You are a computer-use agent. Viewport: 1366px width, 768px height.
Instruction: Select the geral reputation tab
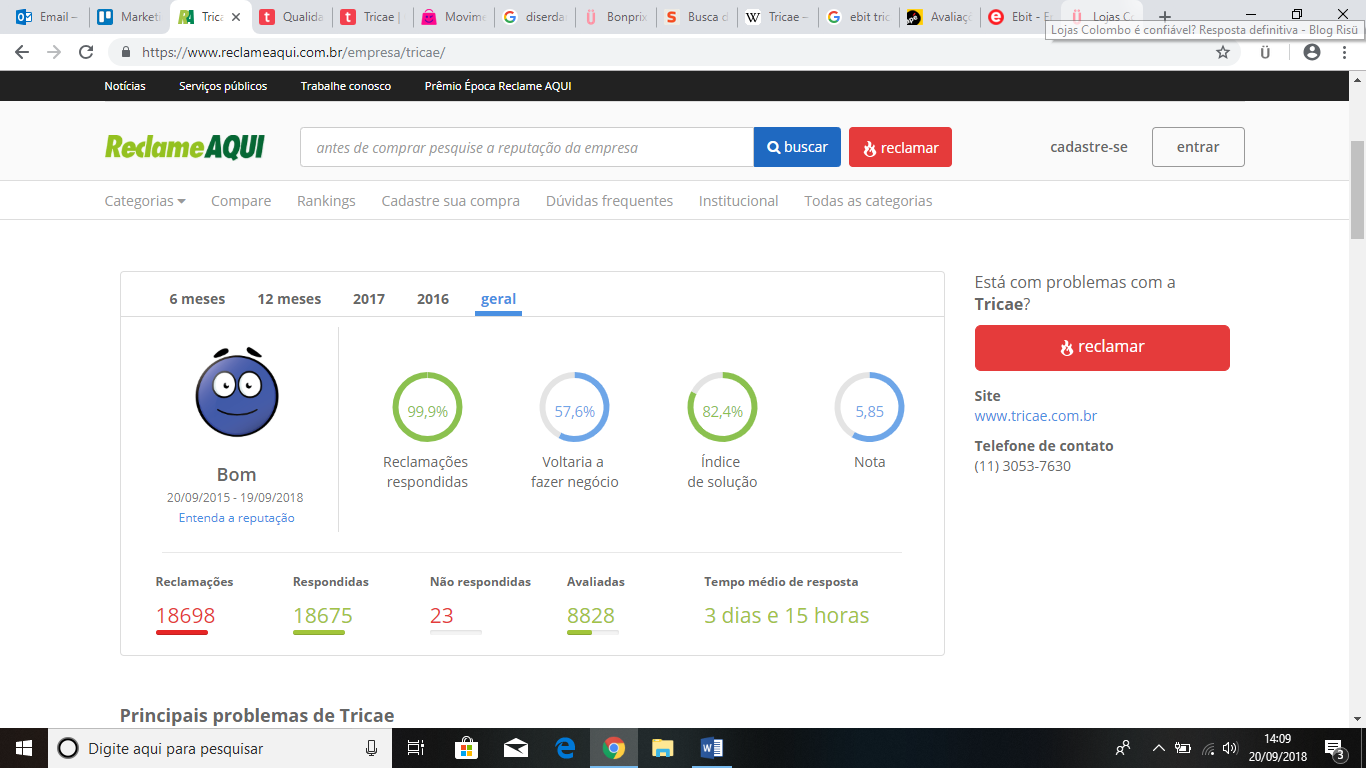pyautogui.click(x=498, y=299)
